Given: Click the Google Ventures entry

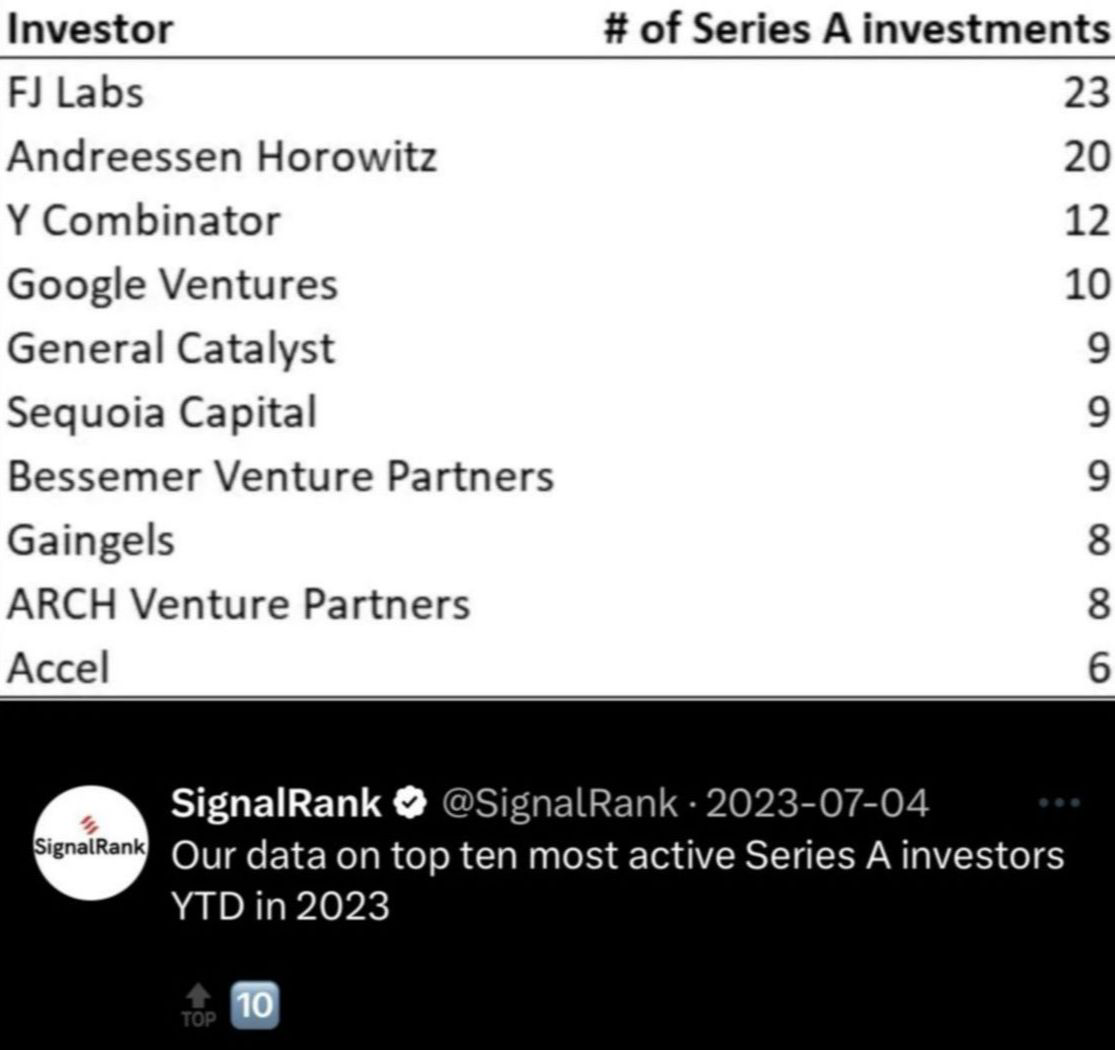Looking at the screenshot, I should coord(172,285).
